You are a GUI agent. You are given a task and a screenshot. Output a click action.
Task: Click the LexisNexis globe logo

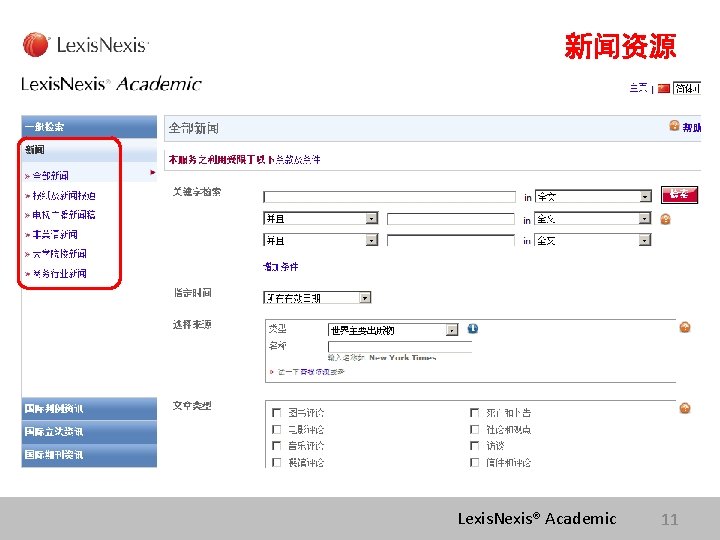(x=36, y=45)
